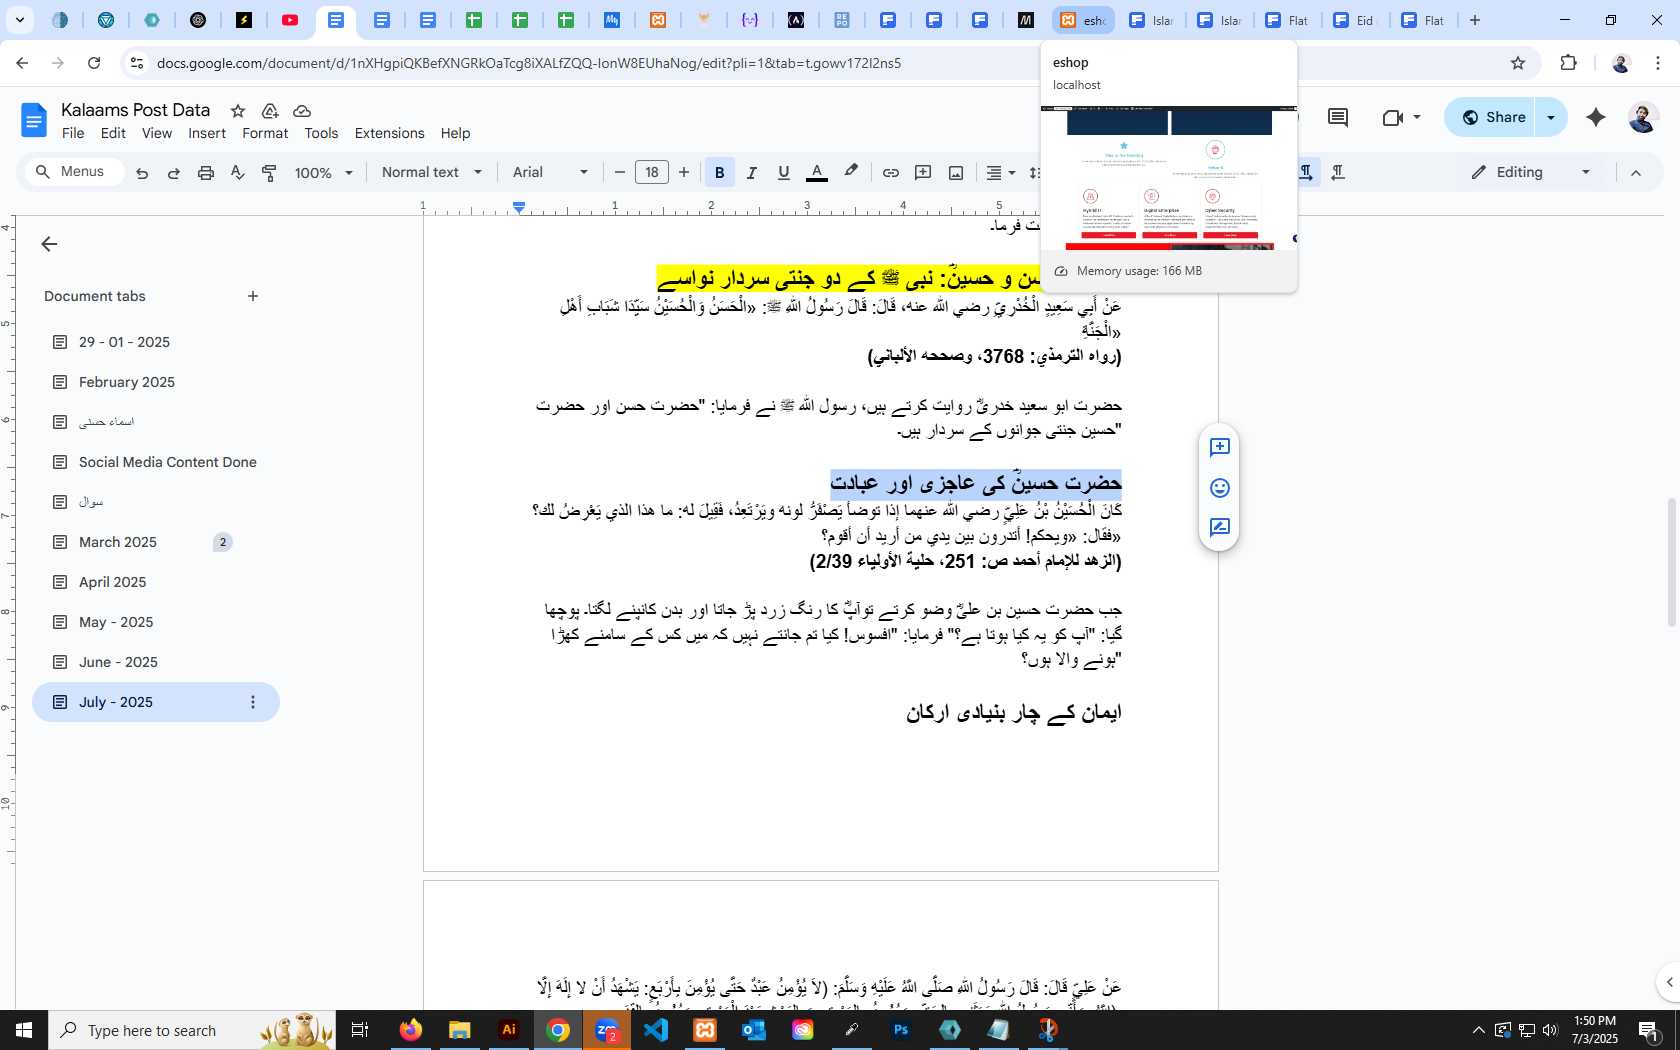Activate the paint format tool
The height and width of the screenshot is (1050, 1680).
click(269, 173)
